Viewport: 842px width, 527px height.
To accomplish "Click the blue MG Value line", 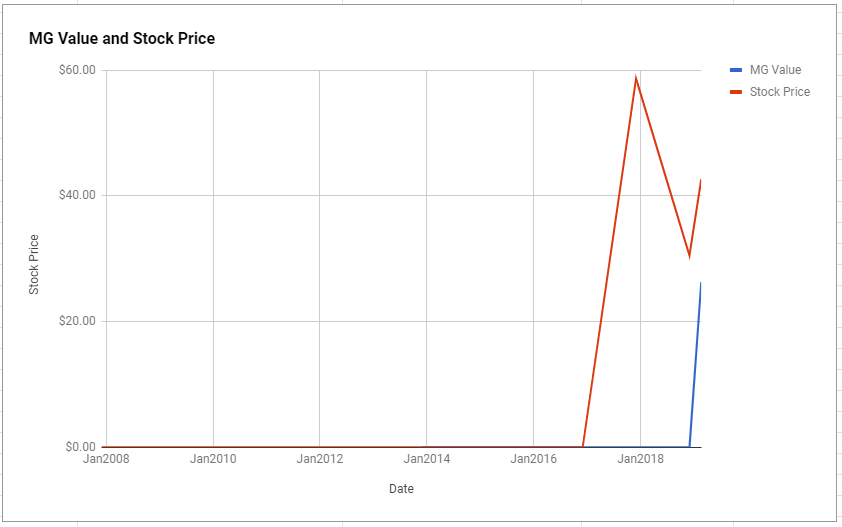I will (695, 365).
